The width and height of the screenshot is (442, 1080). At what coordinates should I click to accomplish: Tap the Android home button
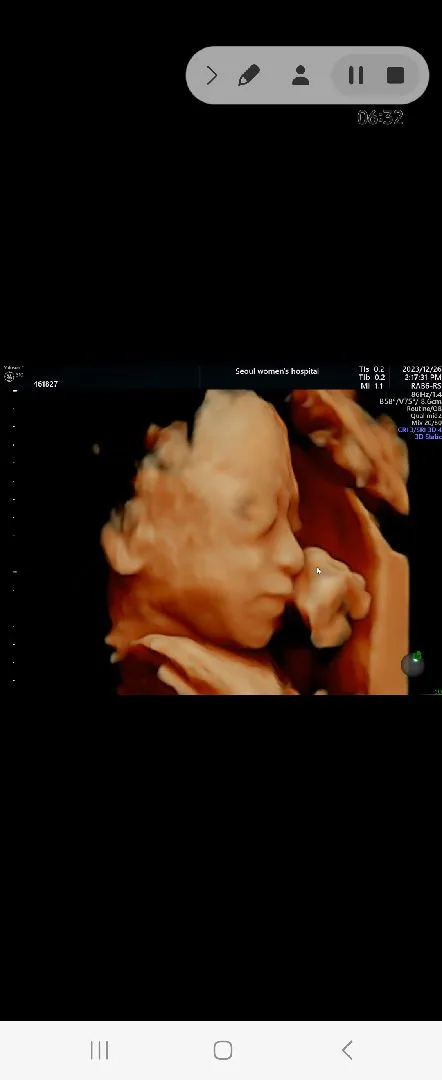(x=222, y=1050)
